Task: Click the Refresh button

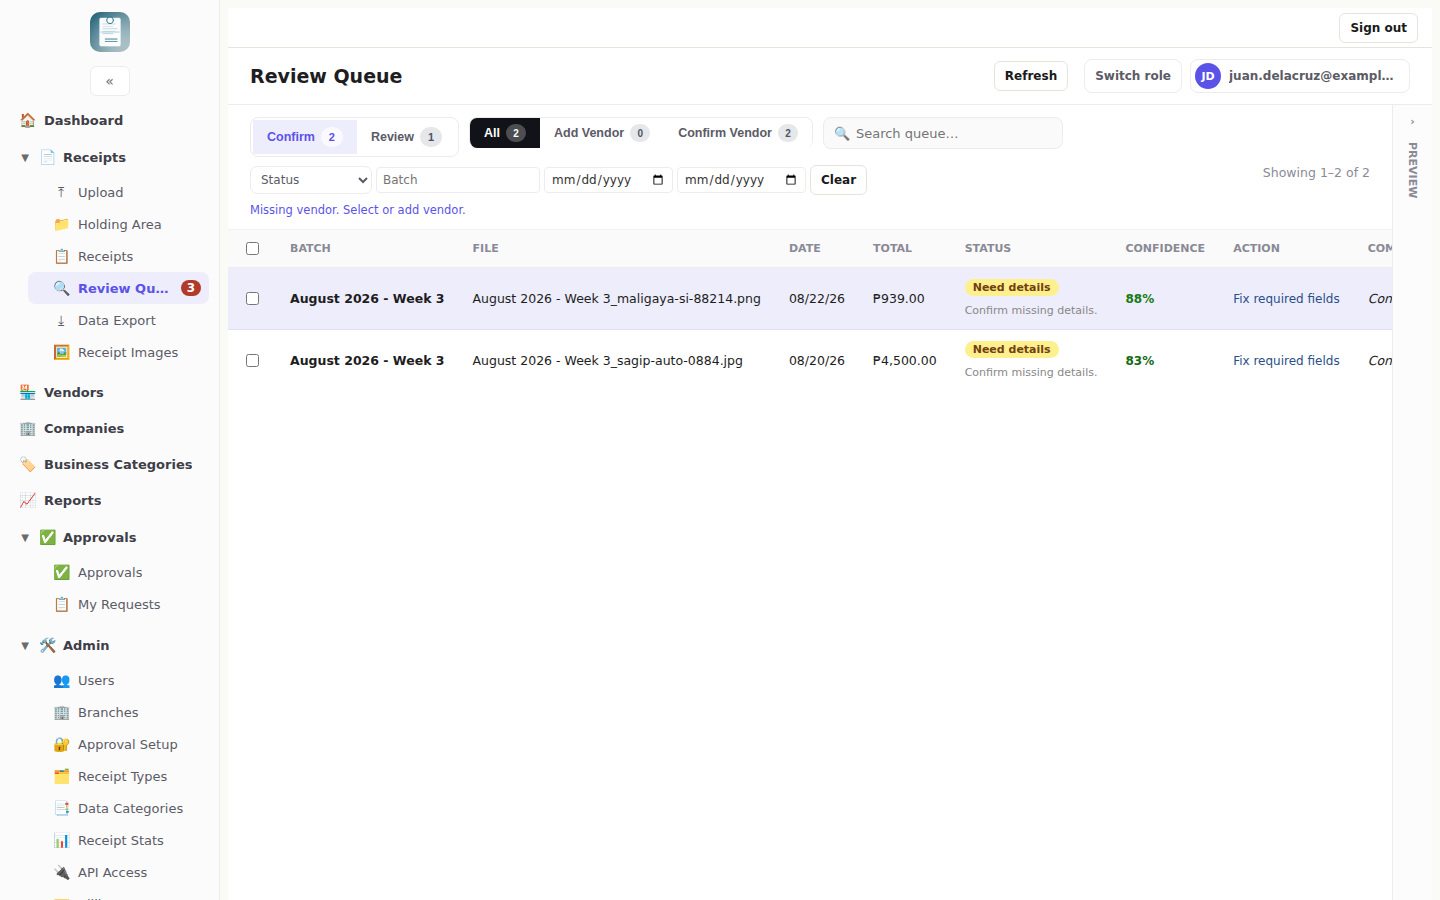Action: (x=1031, y=76)
